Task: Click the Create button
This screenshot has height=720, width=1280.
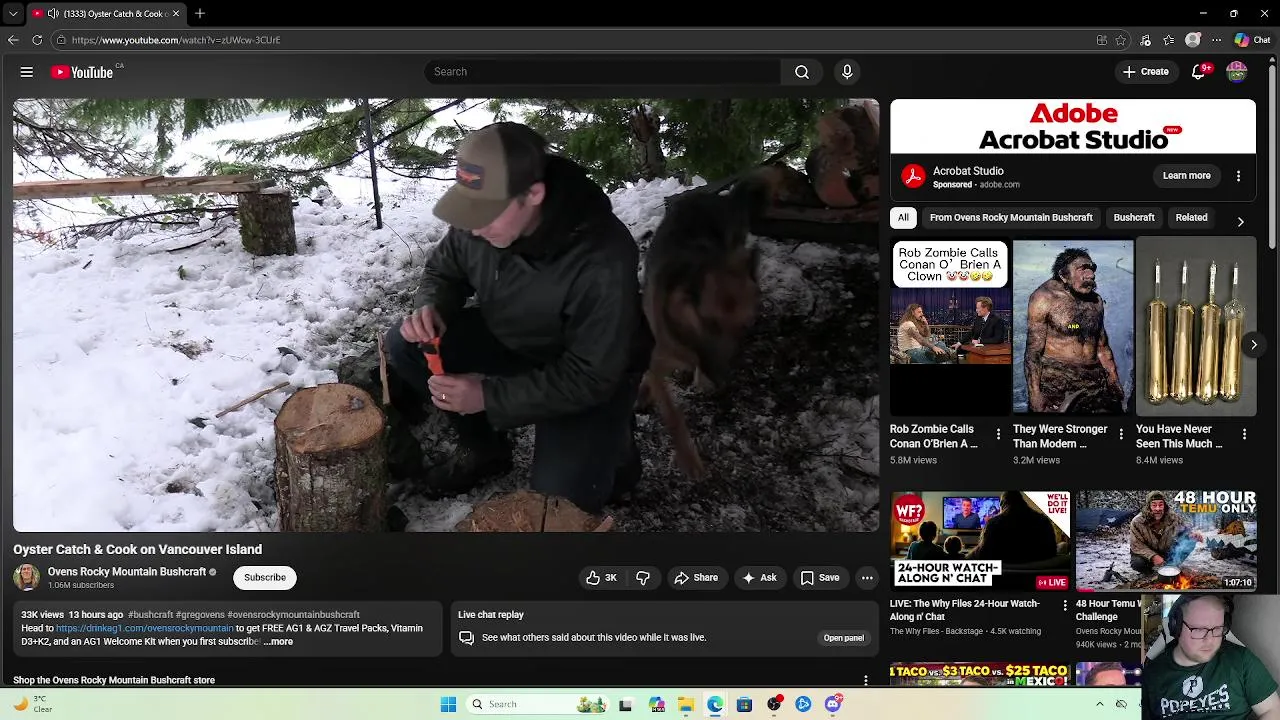Action: [1145, 72]
